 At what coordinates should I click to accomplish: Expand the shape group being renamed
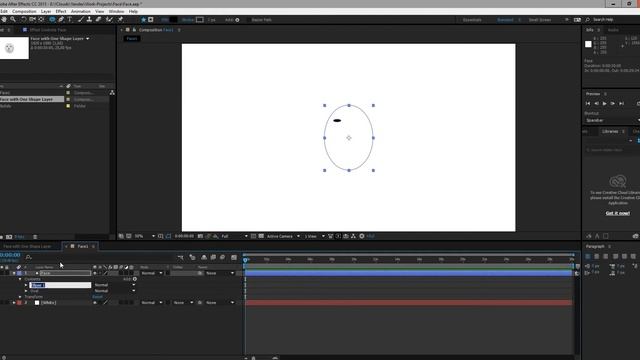(x=26, y=285)
